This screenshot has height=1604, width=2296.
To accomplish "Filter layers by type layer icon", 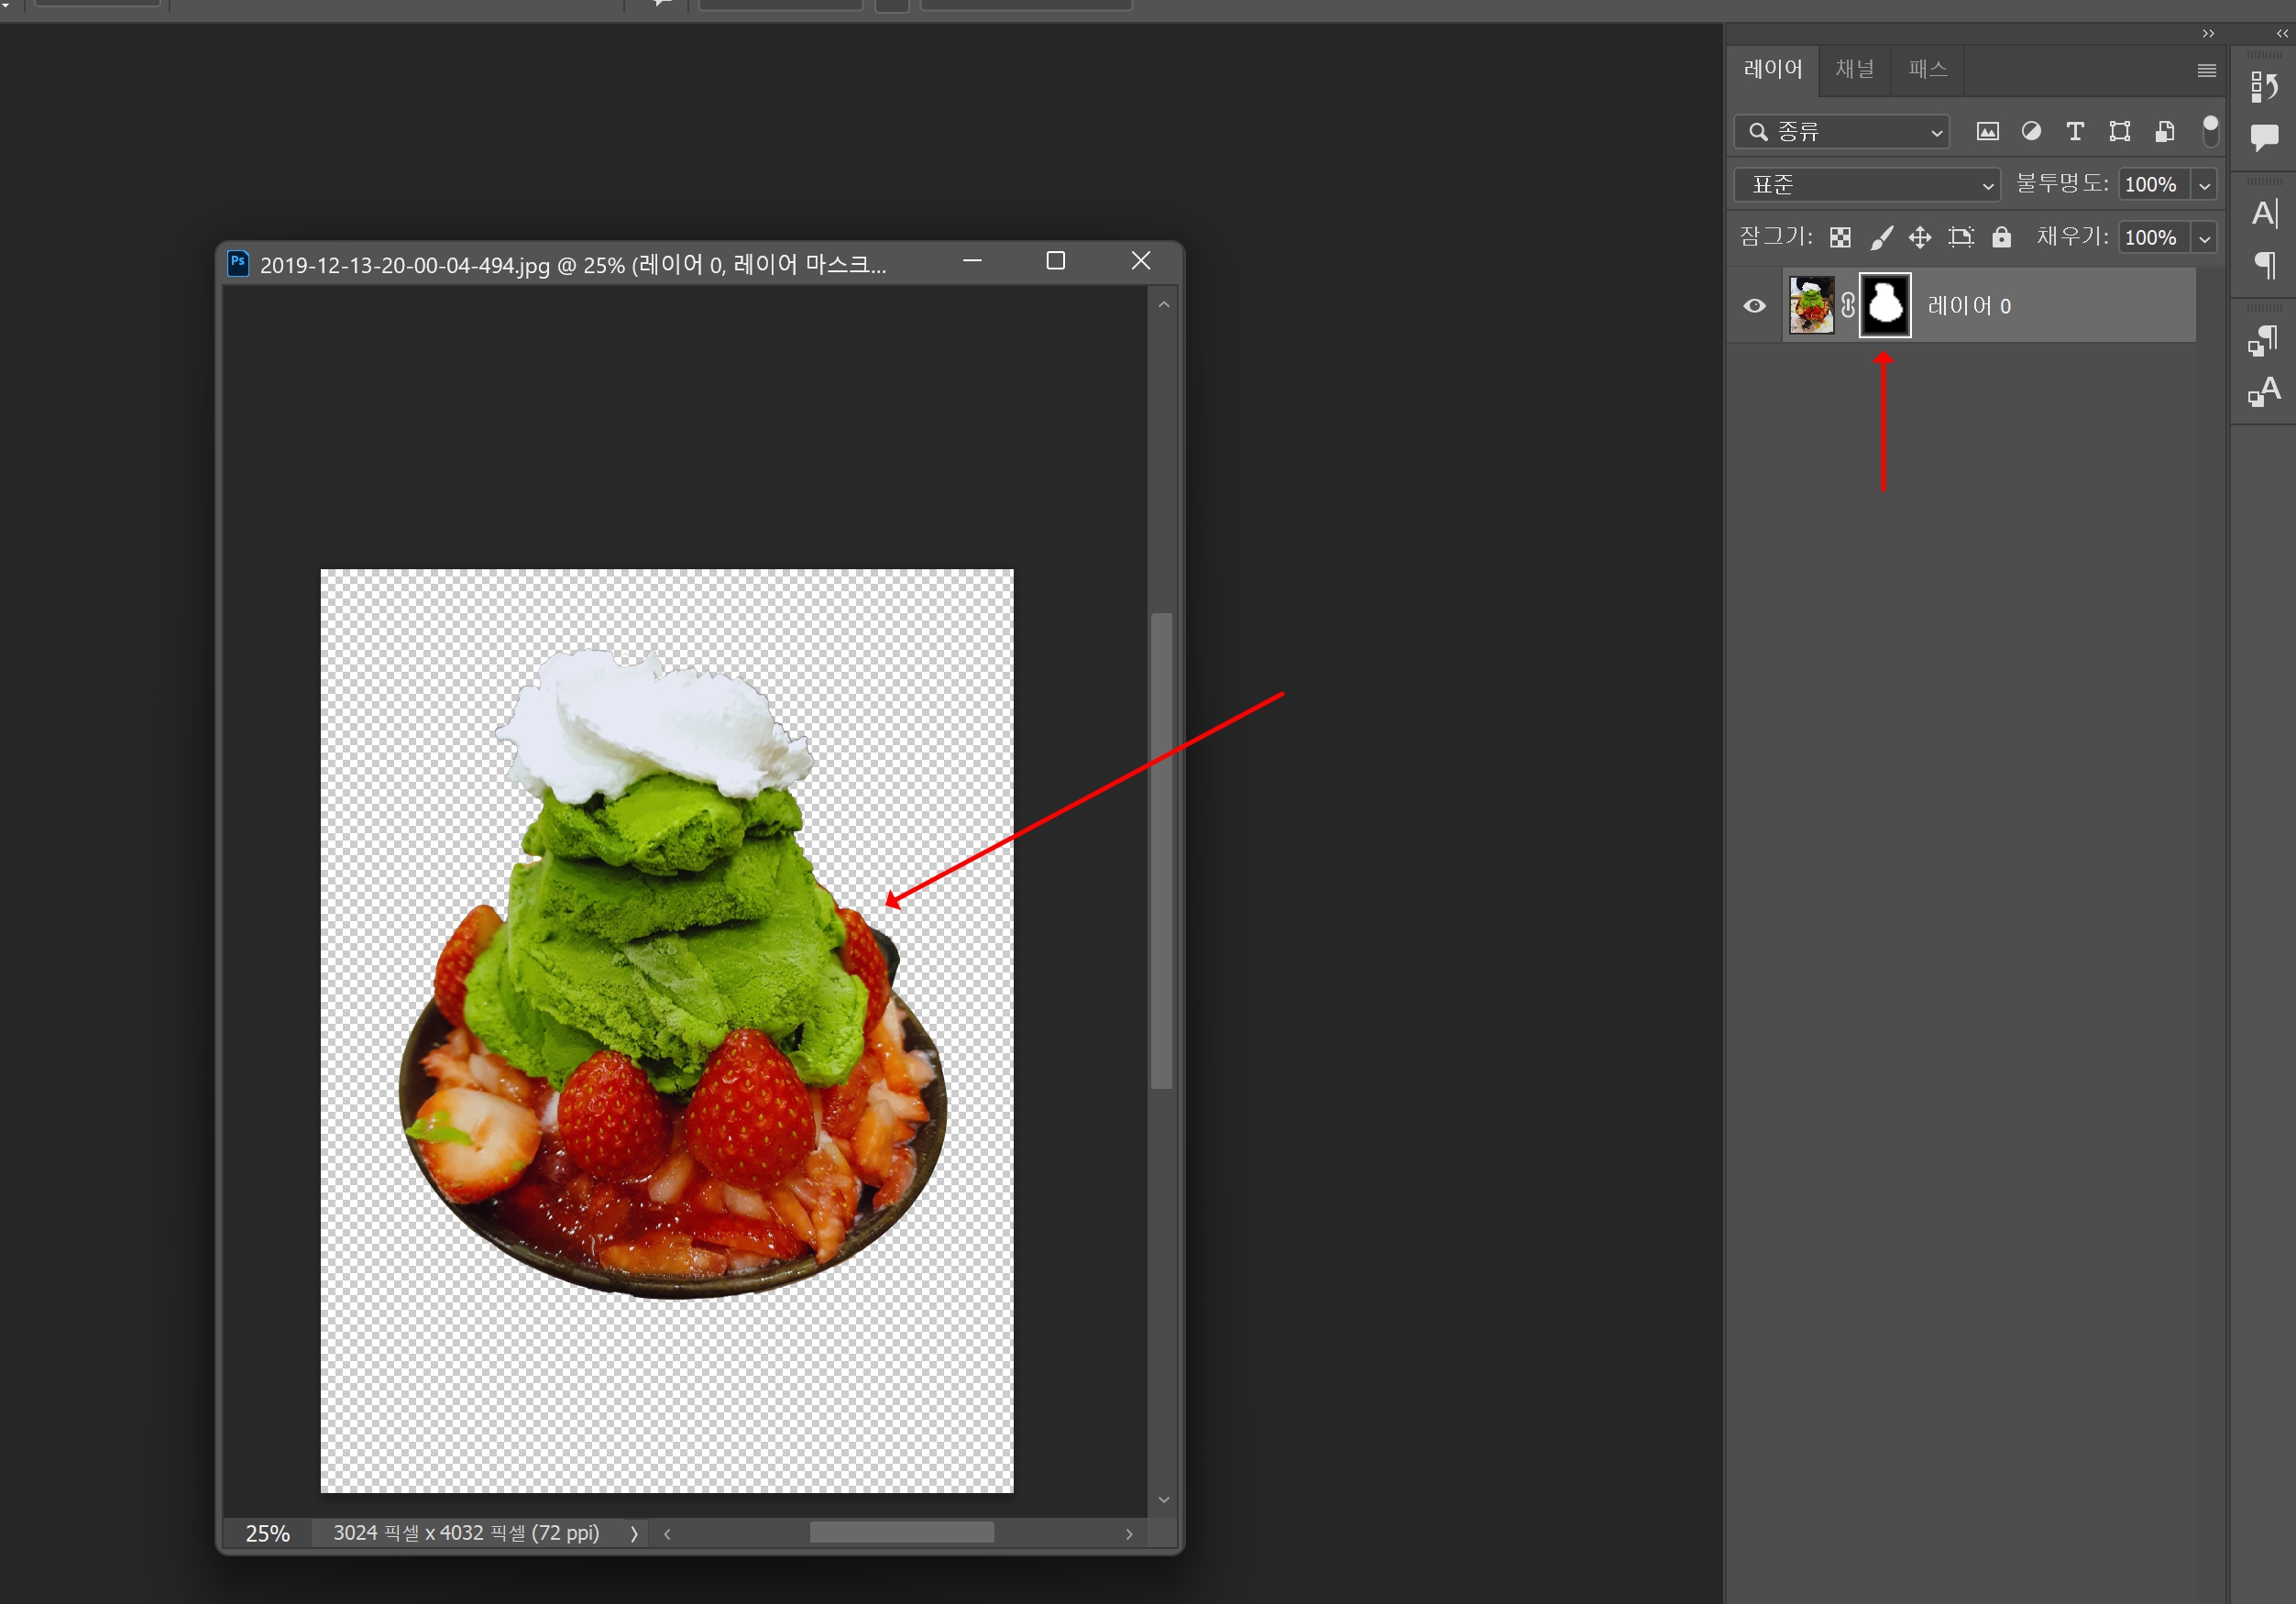I will click(x=2075, y=131).
